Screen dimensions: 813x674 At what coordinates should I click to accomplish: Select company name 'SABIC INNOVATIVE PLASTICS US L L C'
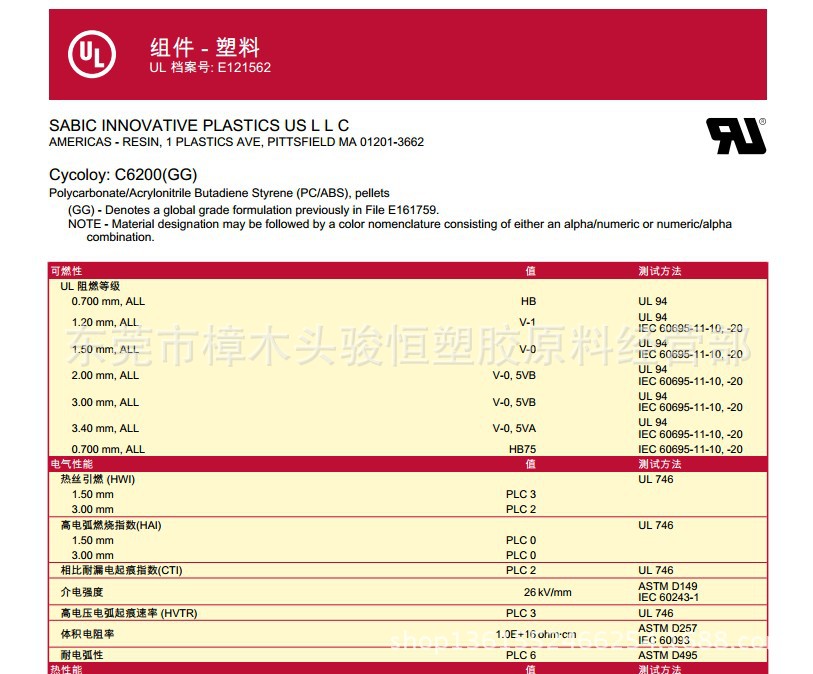pyautogui.click(x=199, y=125)
